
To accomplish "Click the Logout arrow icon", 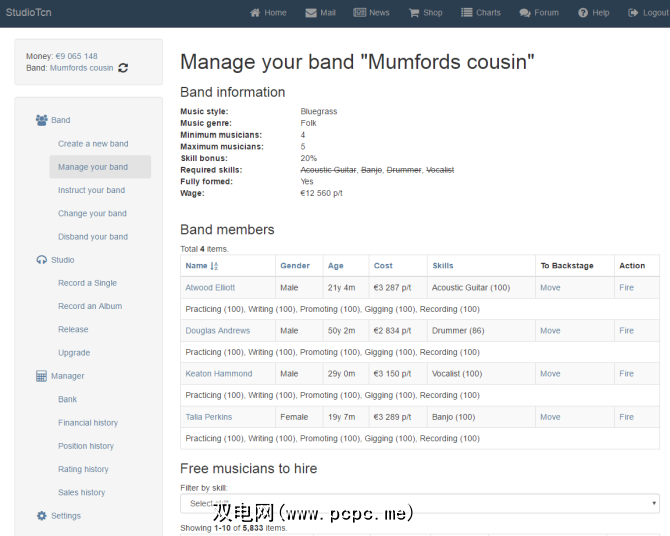I will point(633,13).
